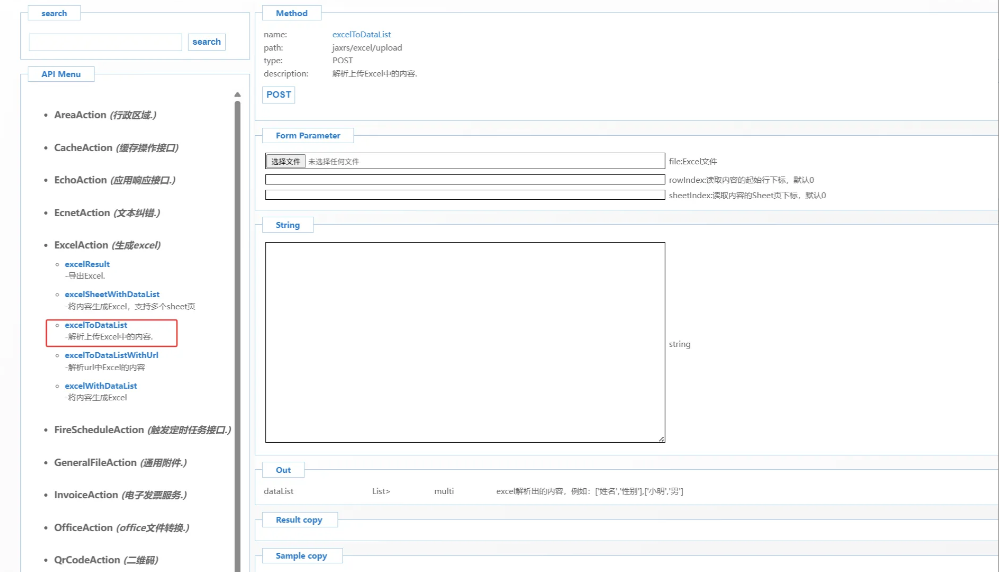Open the excelResult API method
The height and width of the screenshot is (572, 999).
pyautogui.click(x=87, y=264)
